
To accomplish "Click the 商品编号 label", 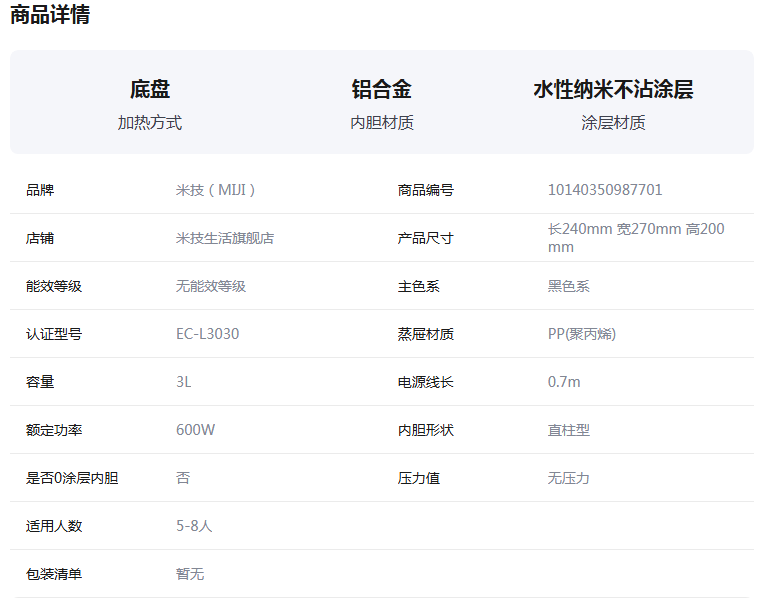I will point(426,190).
